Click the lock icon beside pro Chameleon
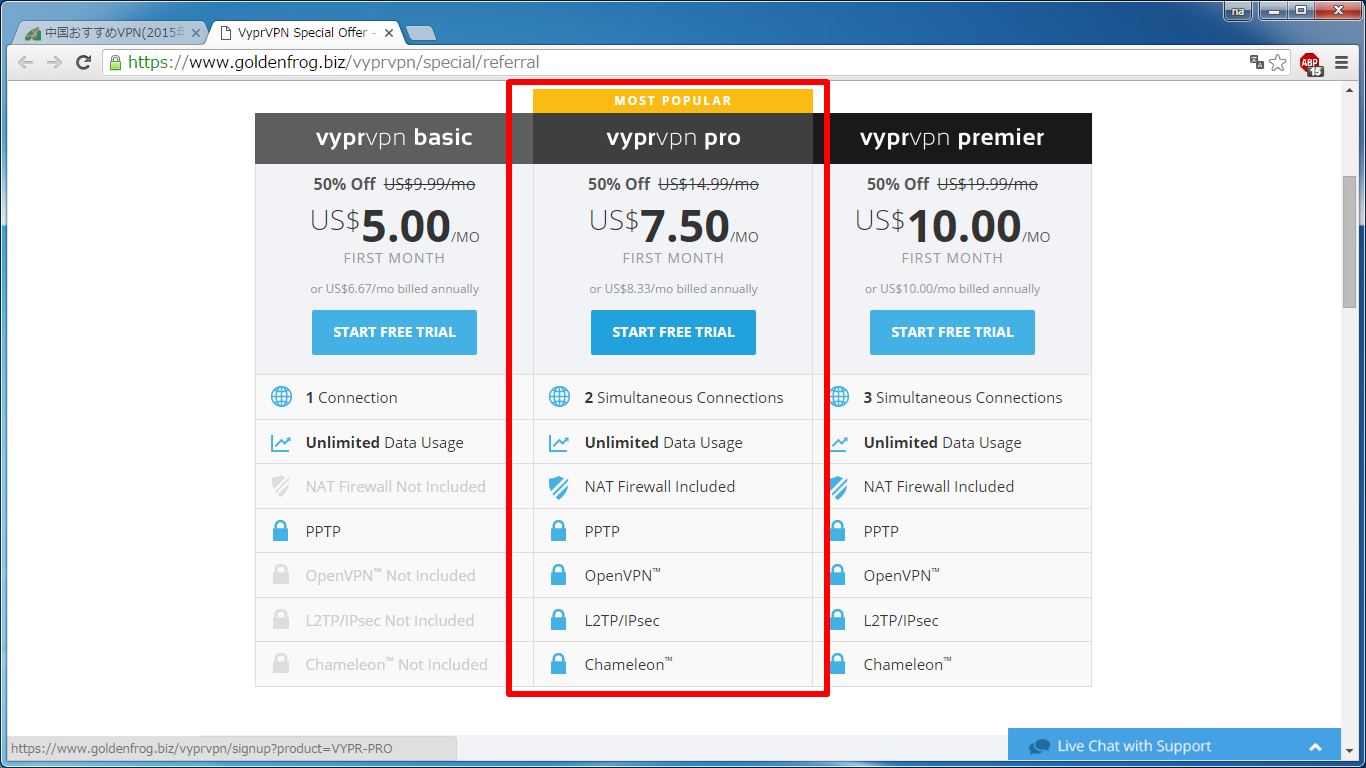The width and height of the screenshot is (1366, 768). [x=560, y=664]
